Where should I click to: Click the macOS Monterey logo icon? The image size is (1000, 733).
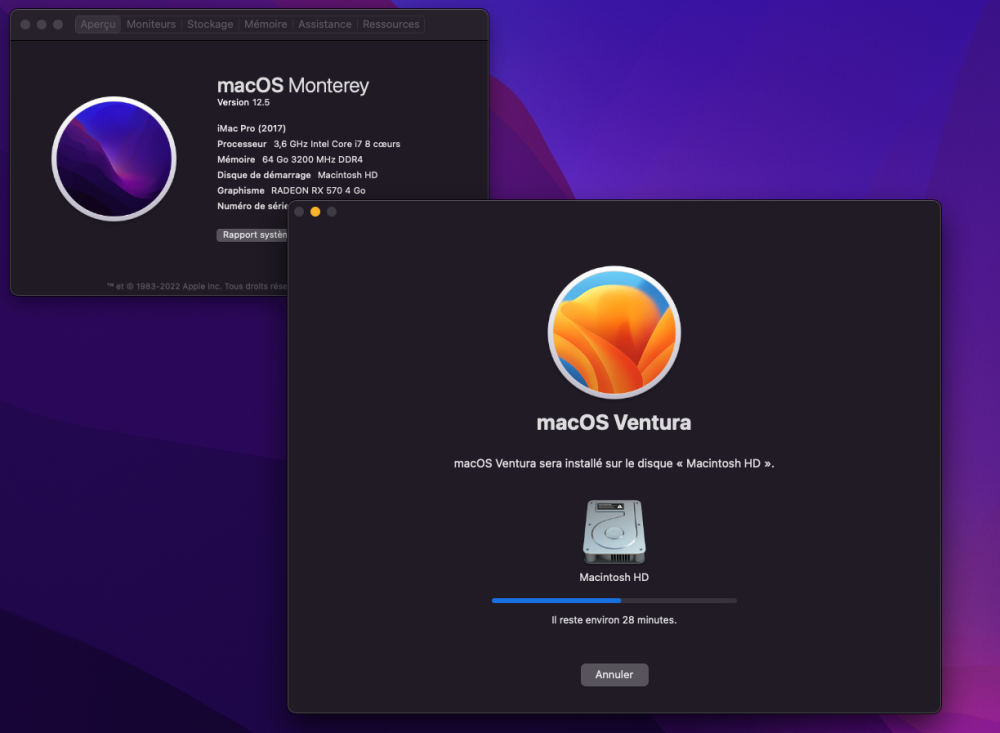click(114, 159)
